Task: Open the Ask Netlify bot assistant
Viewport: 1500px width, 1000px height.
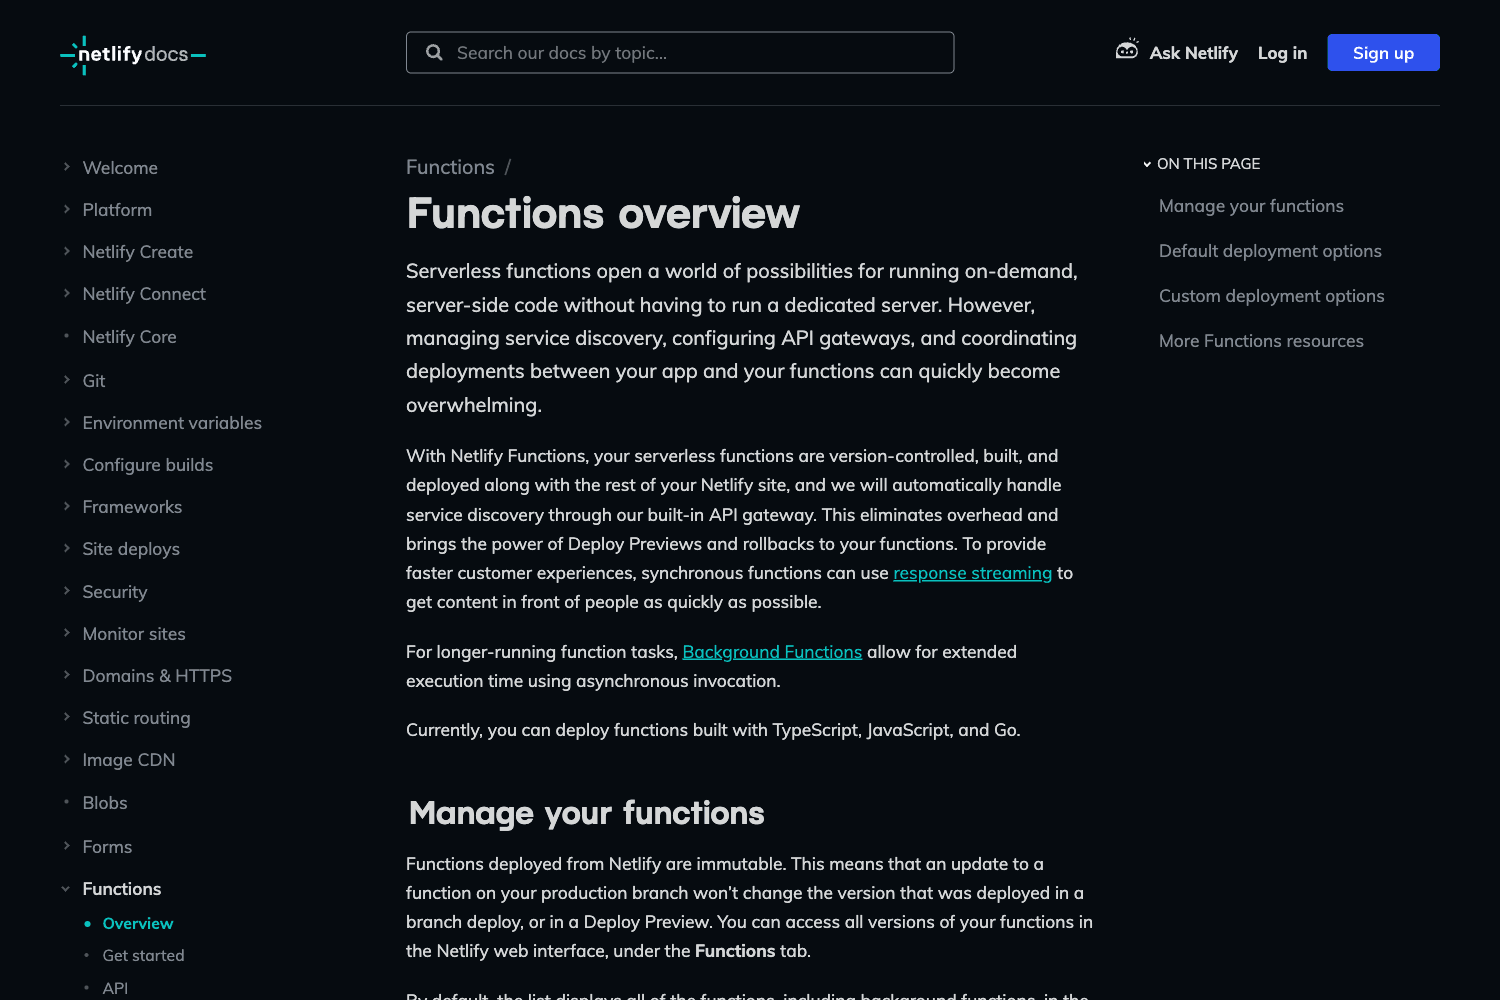Action: tap(1176, 52)
